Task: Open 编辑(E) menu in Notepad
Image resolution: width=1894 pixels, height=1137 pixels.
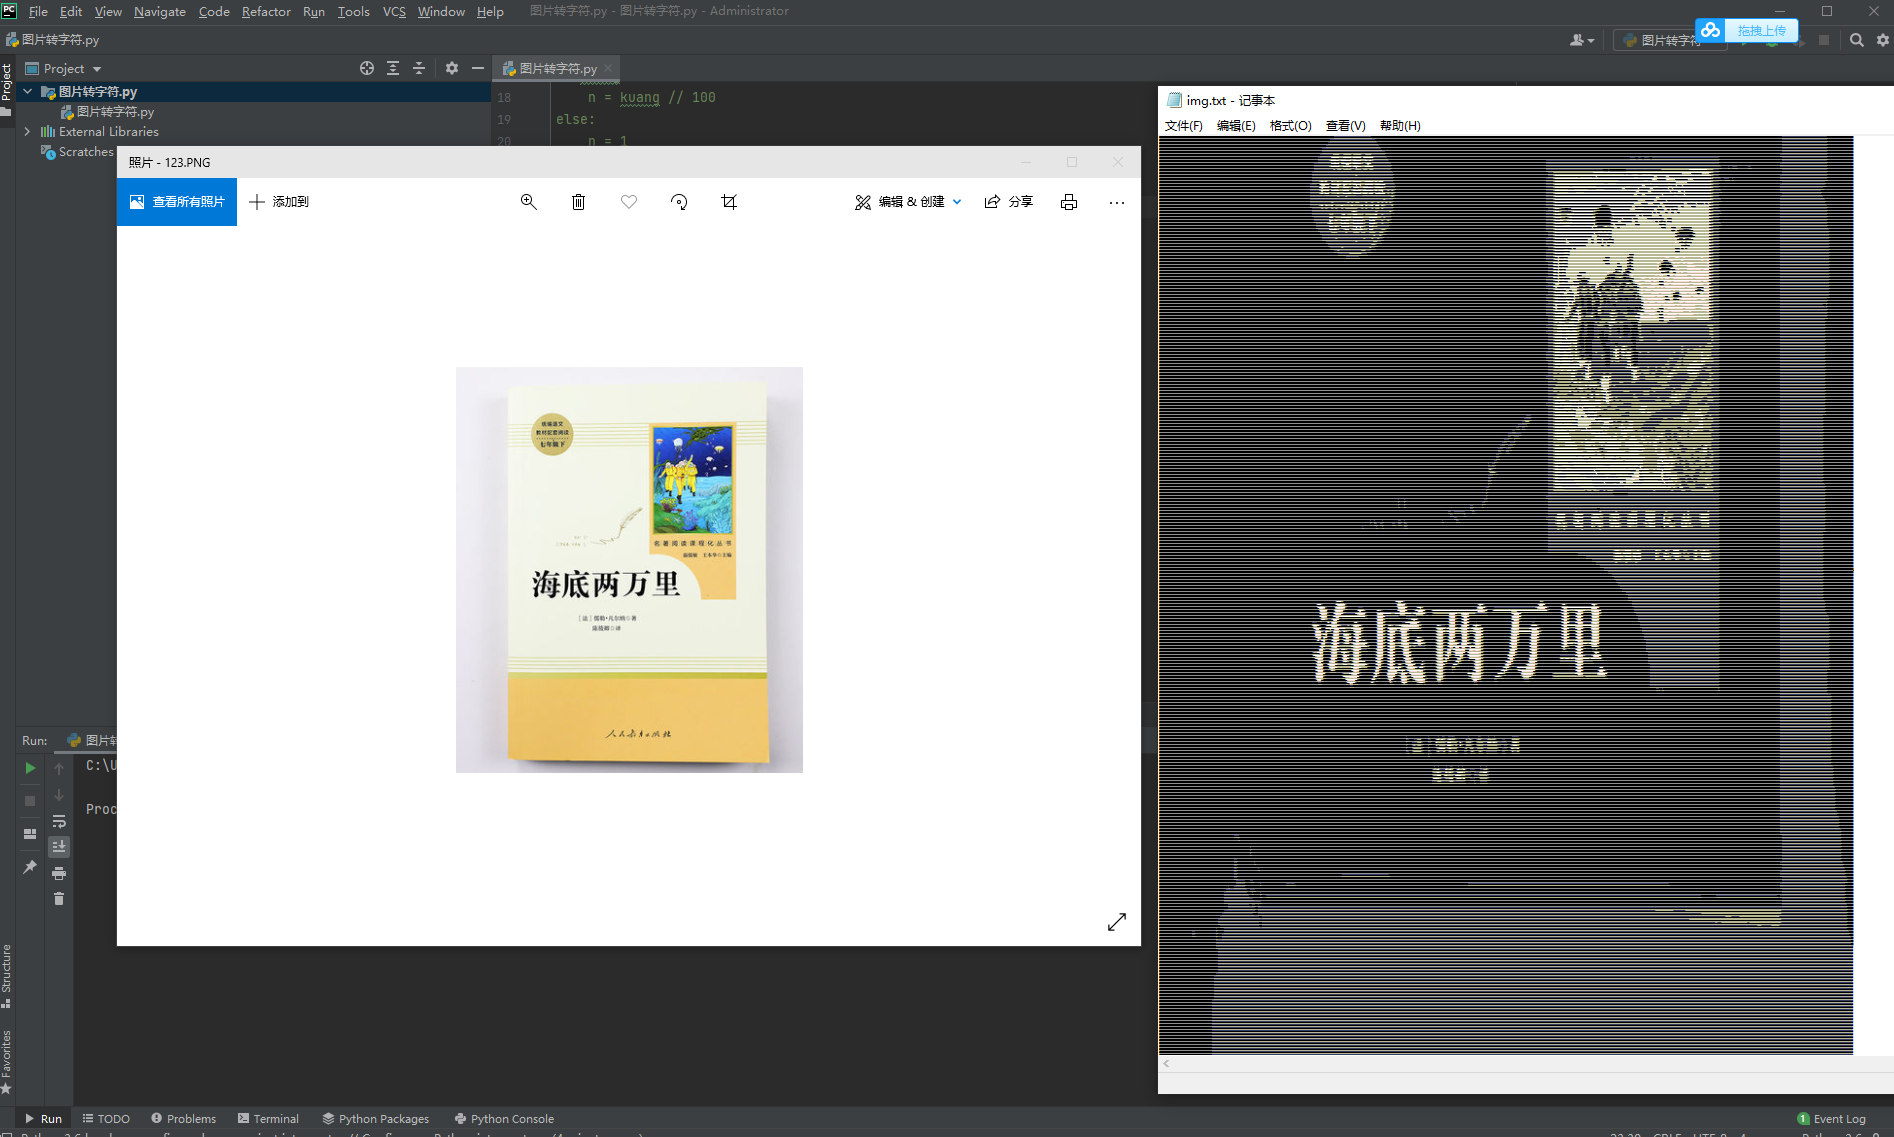Action: 1236,125
